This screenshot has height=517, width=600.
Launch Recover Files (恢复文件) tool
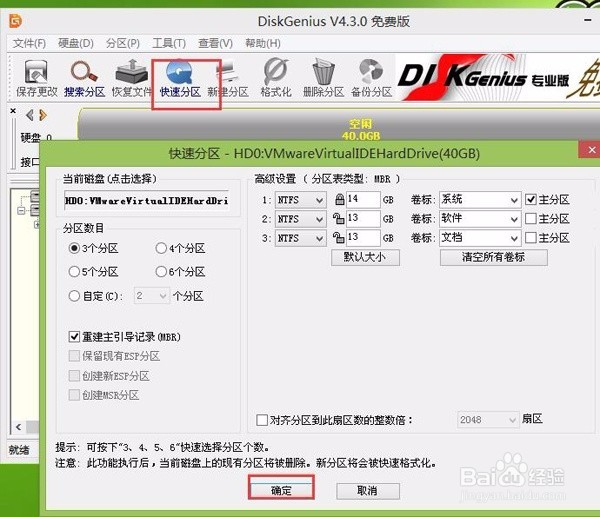[132, 78]
